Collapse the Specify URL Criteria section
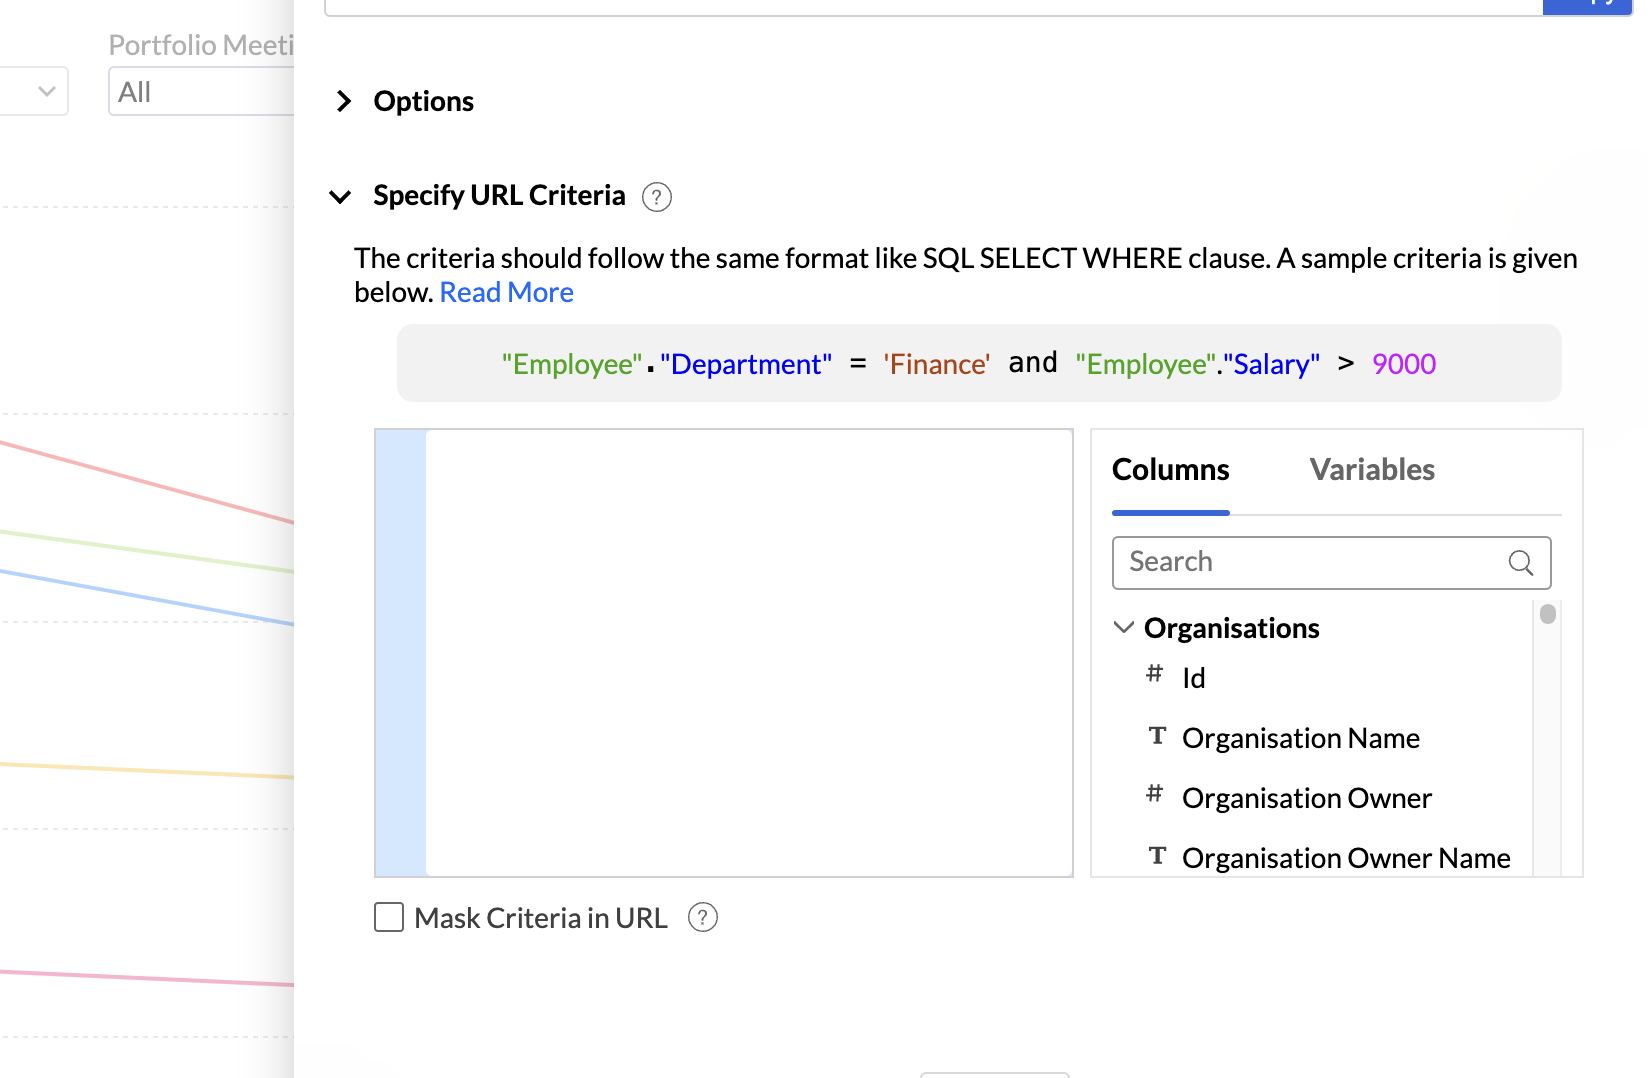 click(341, 196)
